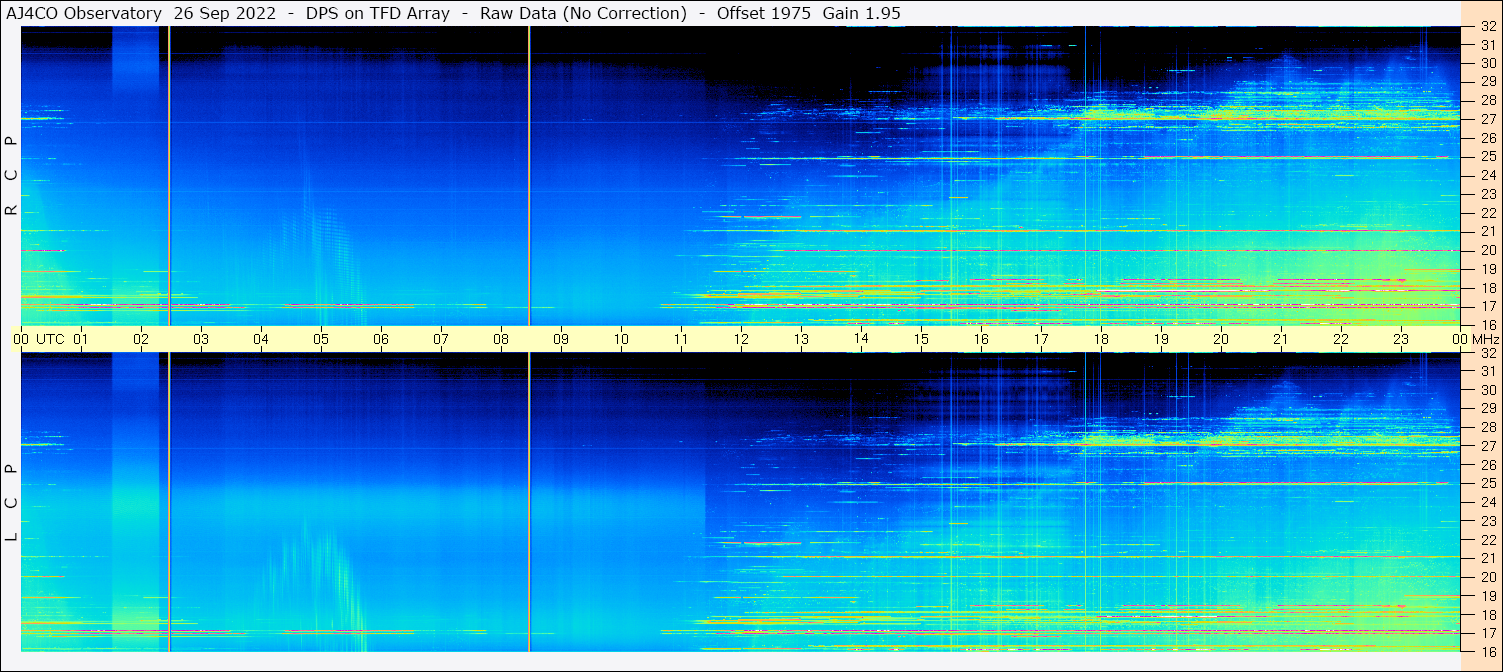
Task: Click hour label "14" on time axis
Action: 861,339
